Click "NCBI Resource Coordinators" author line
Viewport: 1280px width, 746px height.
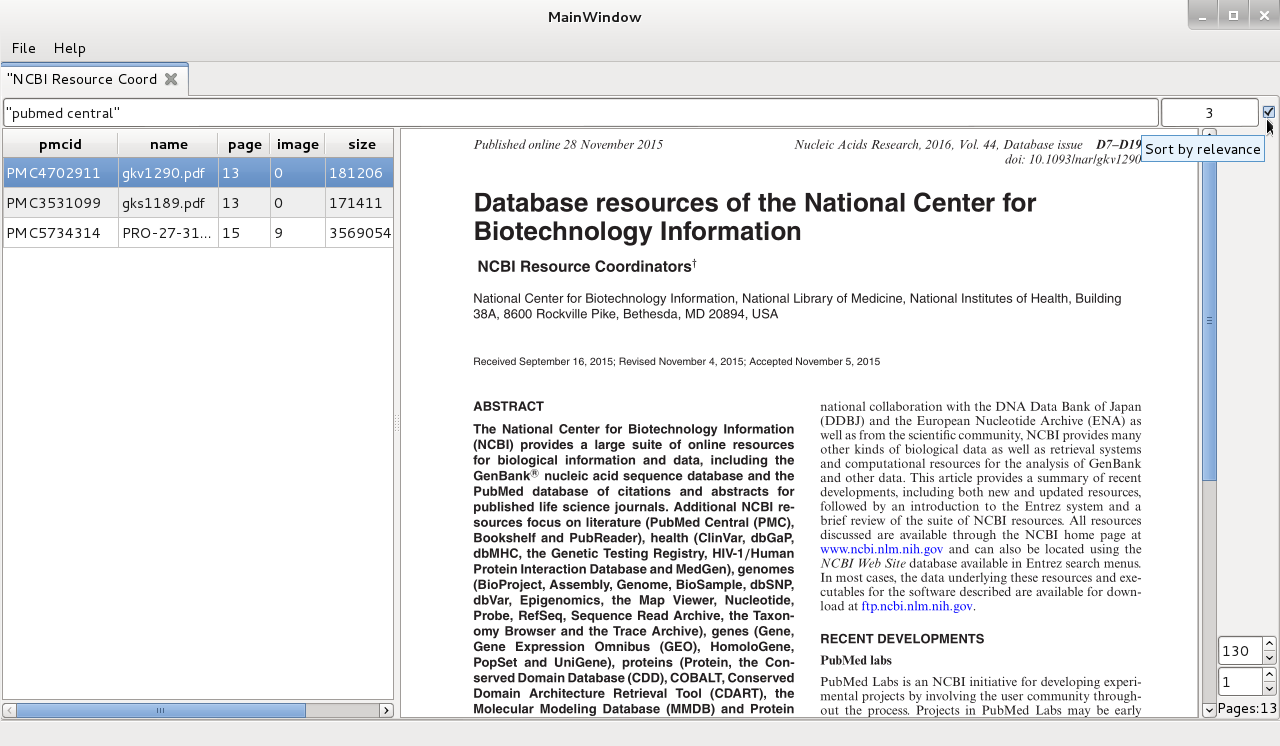pos(586,267)
